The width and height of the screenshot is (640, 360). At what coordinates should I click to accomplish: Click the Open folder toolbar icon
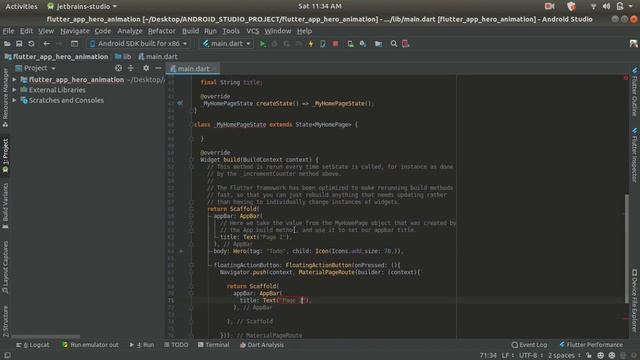(7, 44)
